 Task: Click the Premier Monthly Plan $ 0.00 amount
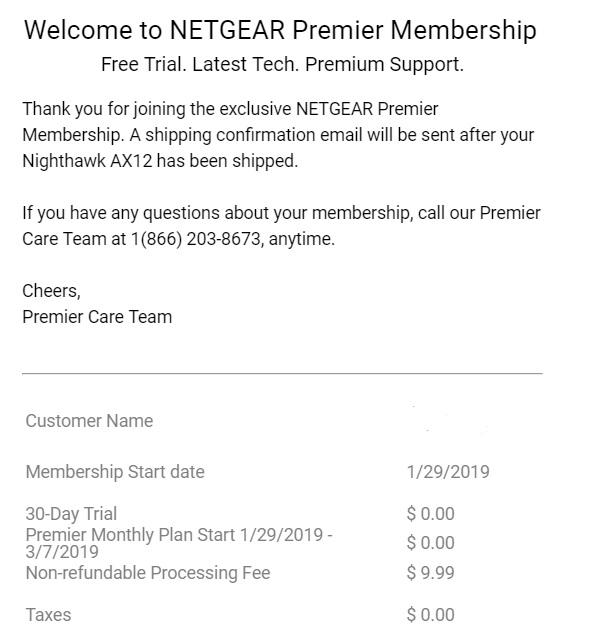point(430,543)
